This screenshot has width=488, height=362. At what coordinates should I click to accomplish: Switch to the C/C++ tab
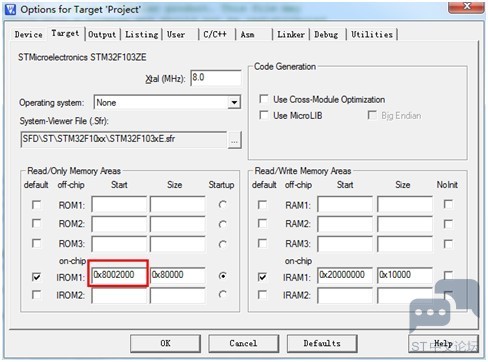[215, 34]
